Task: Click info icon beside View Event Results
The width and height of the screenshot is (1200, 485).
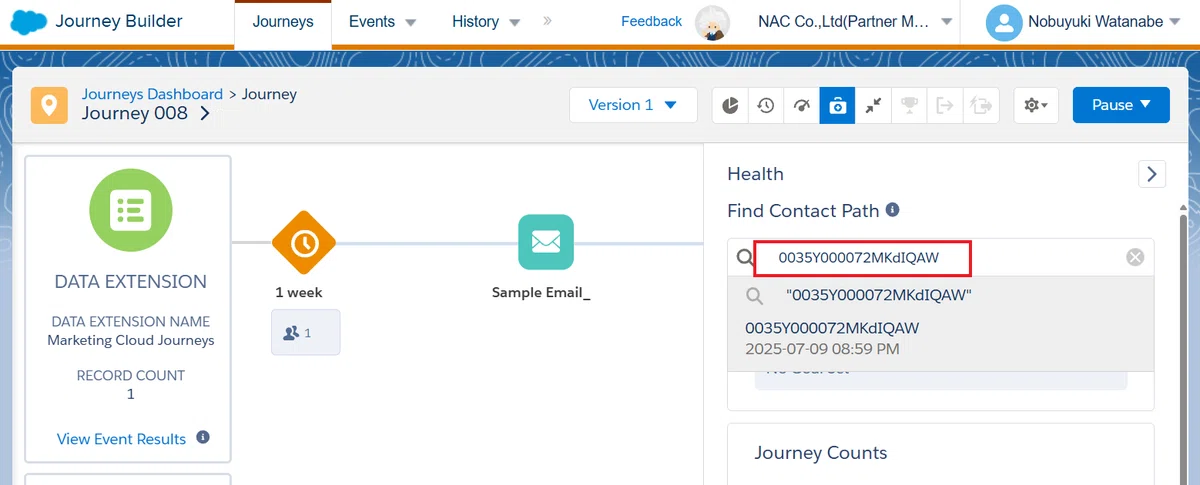Action: (203, 437)
